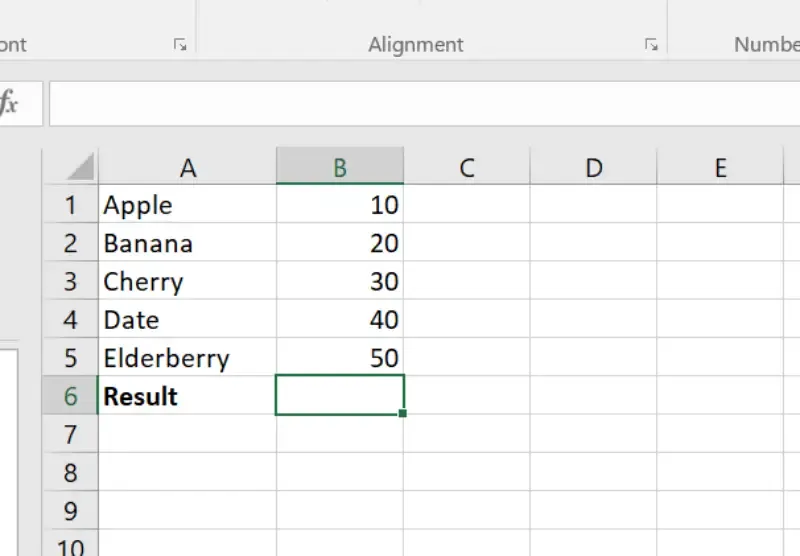Image resolution: width=800 pixels, height=556 pixels.
Task: Select column D header
Action: click(593, 168)
